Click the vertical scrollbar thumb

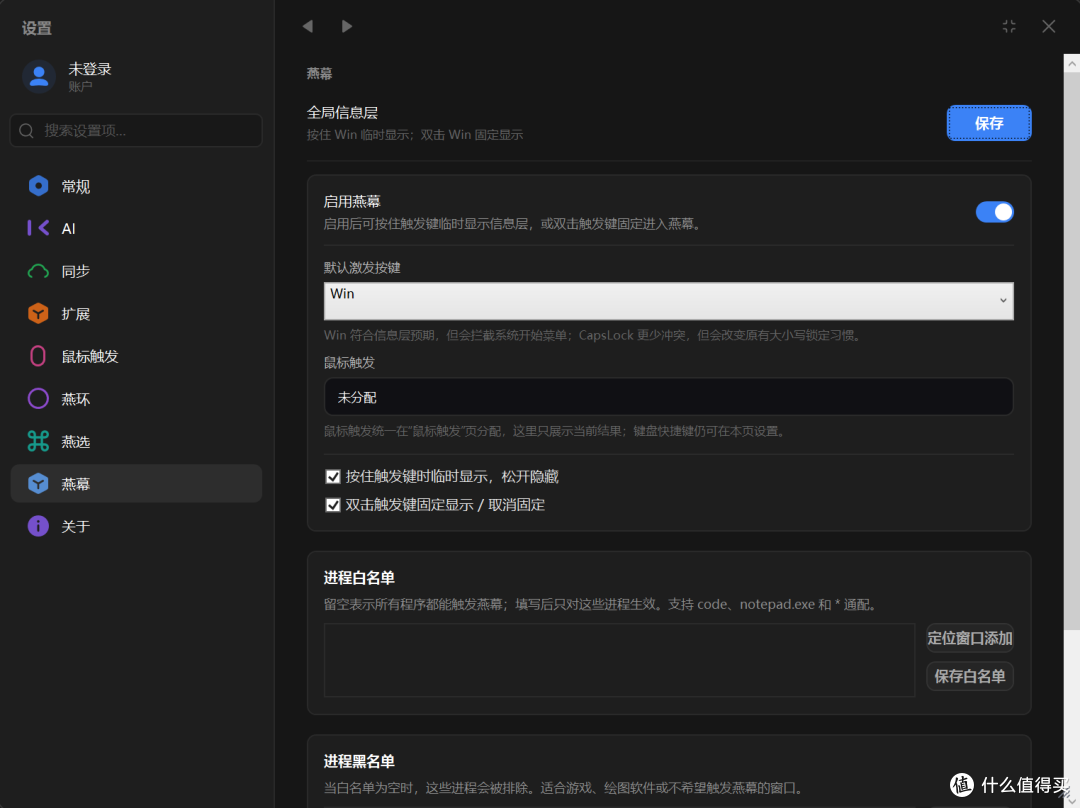(1072, 351)
